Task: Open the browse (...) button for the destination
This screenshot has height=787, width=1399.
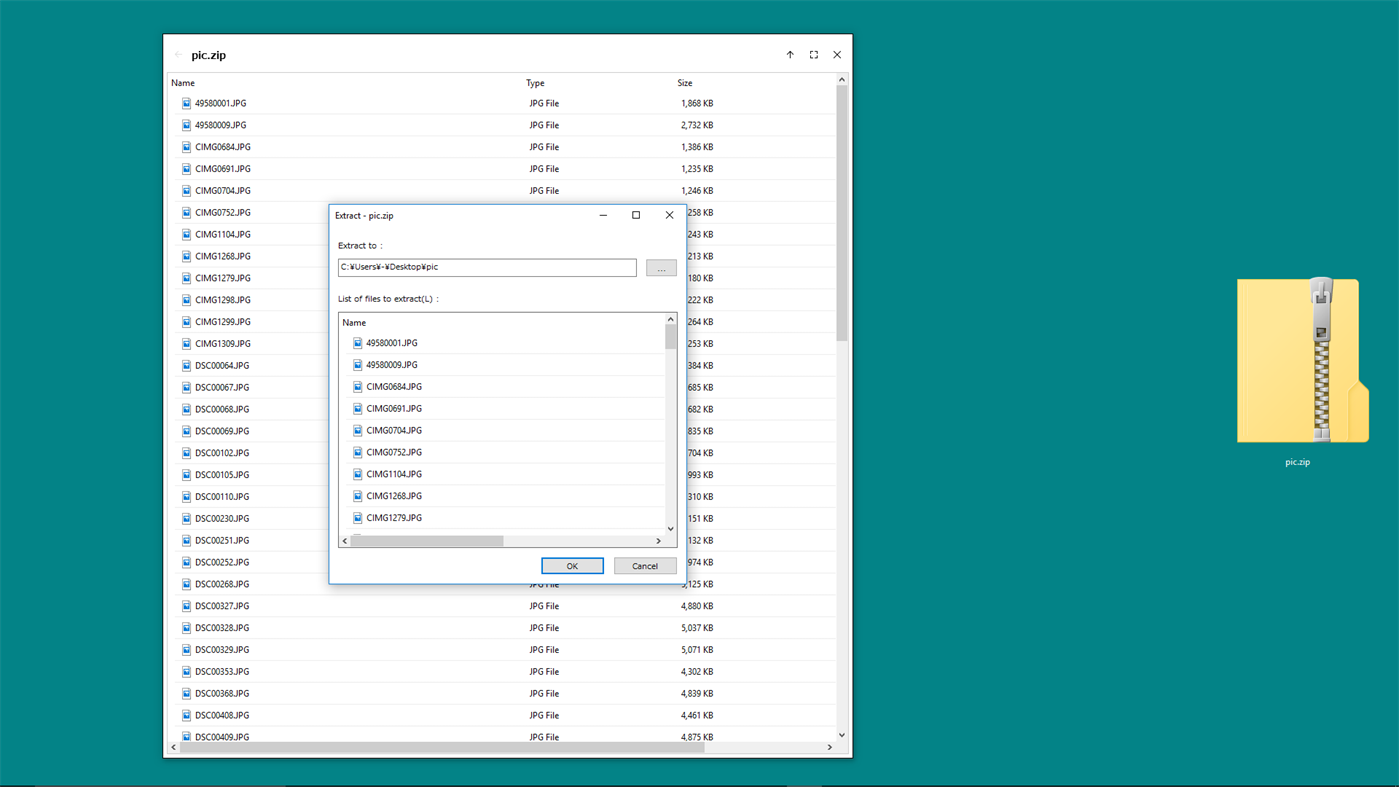Action: [660, 267]
